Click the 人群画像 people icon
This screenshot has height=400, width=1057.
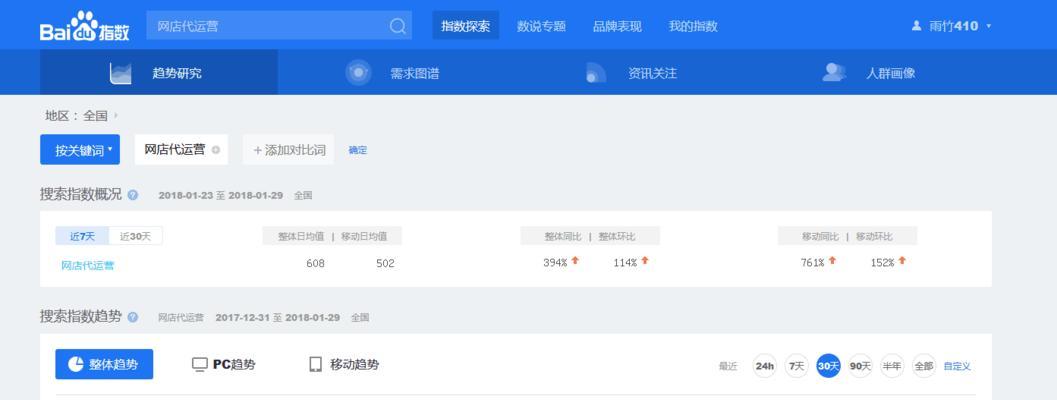pos(834,72)
